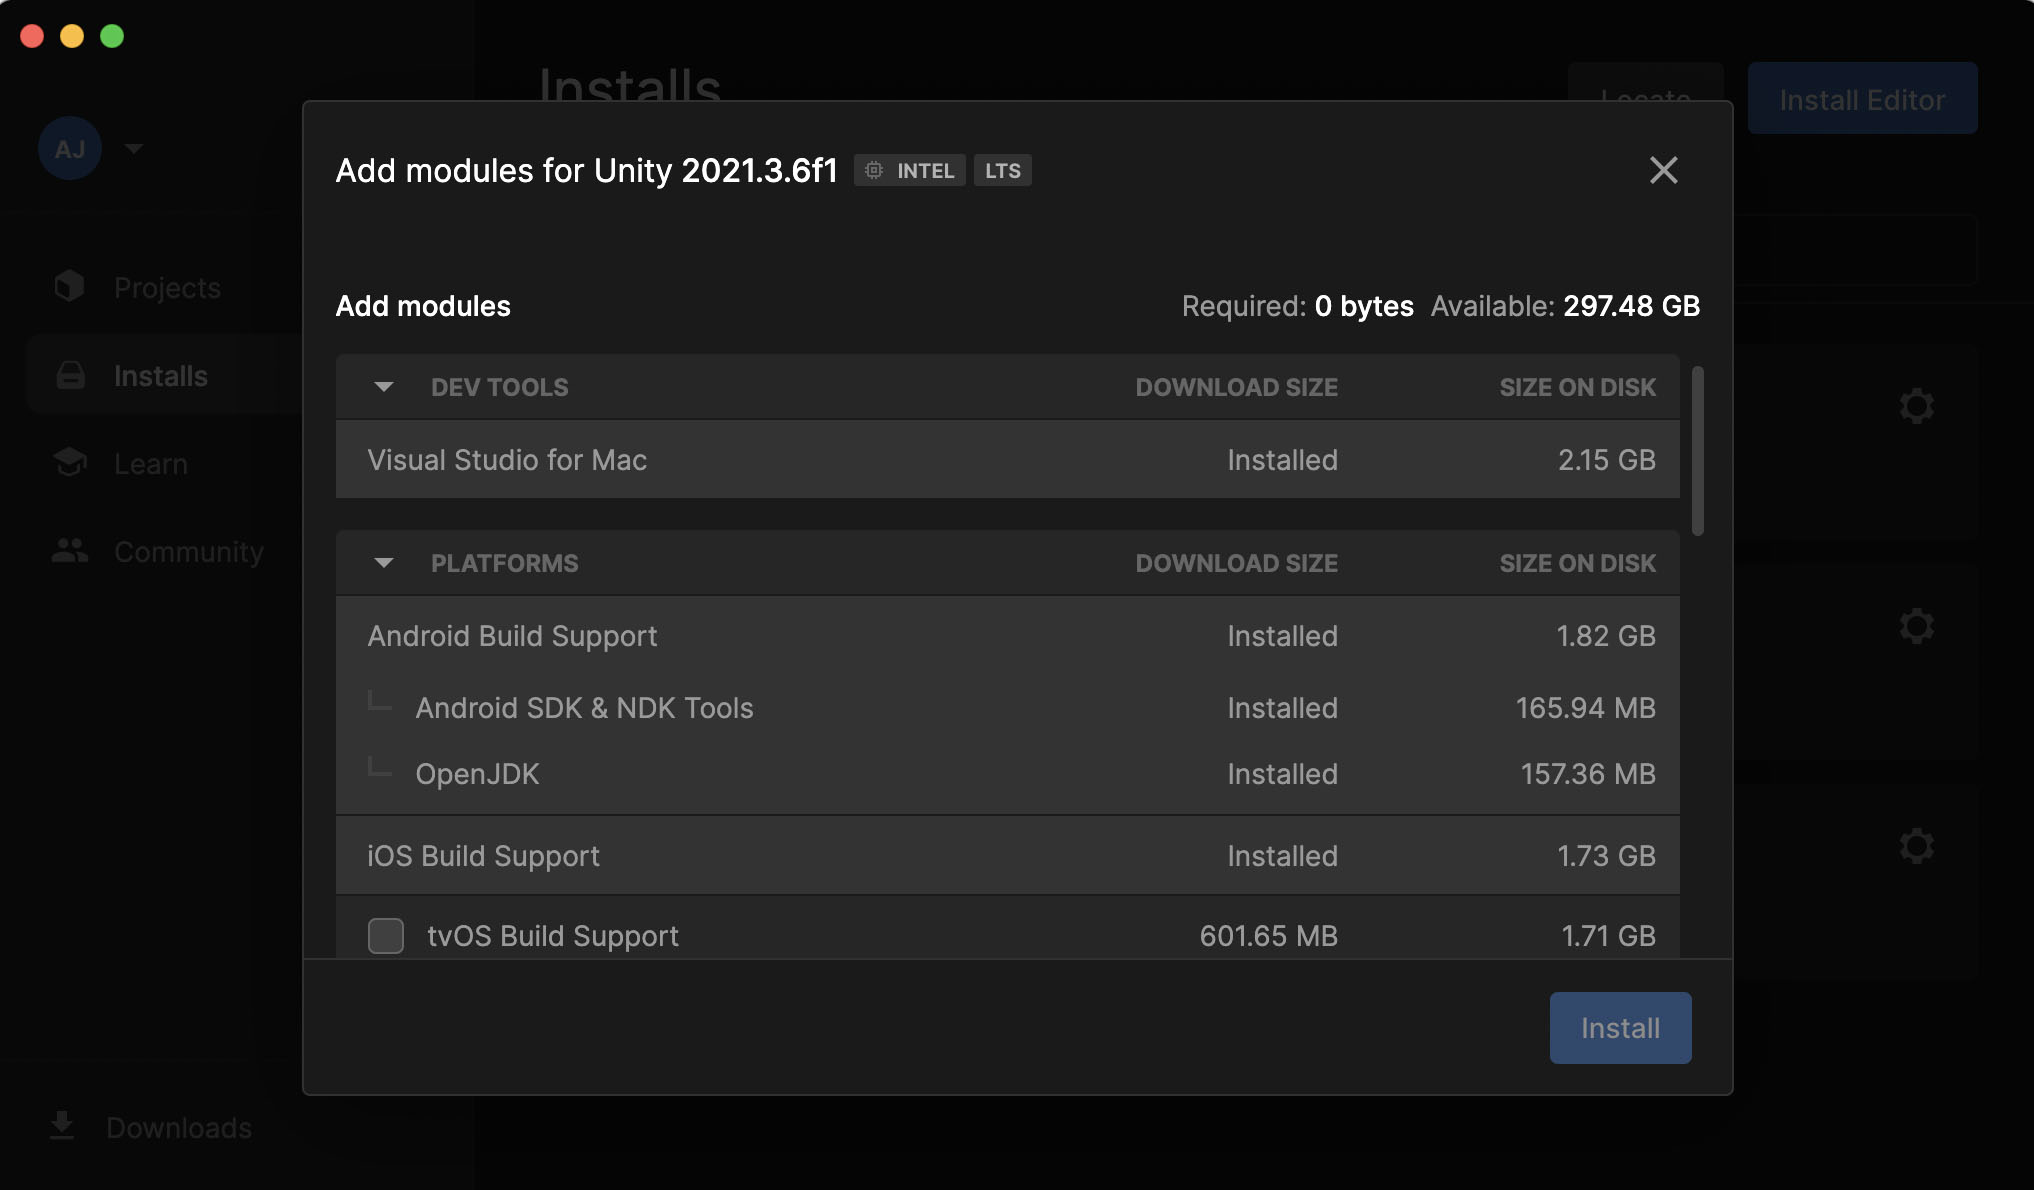This screenshot has height=1190, width=2034.
Task: Select the Visual Studio for Mac row
Action: 1008,460
